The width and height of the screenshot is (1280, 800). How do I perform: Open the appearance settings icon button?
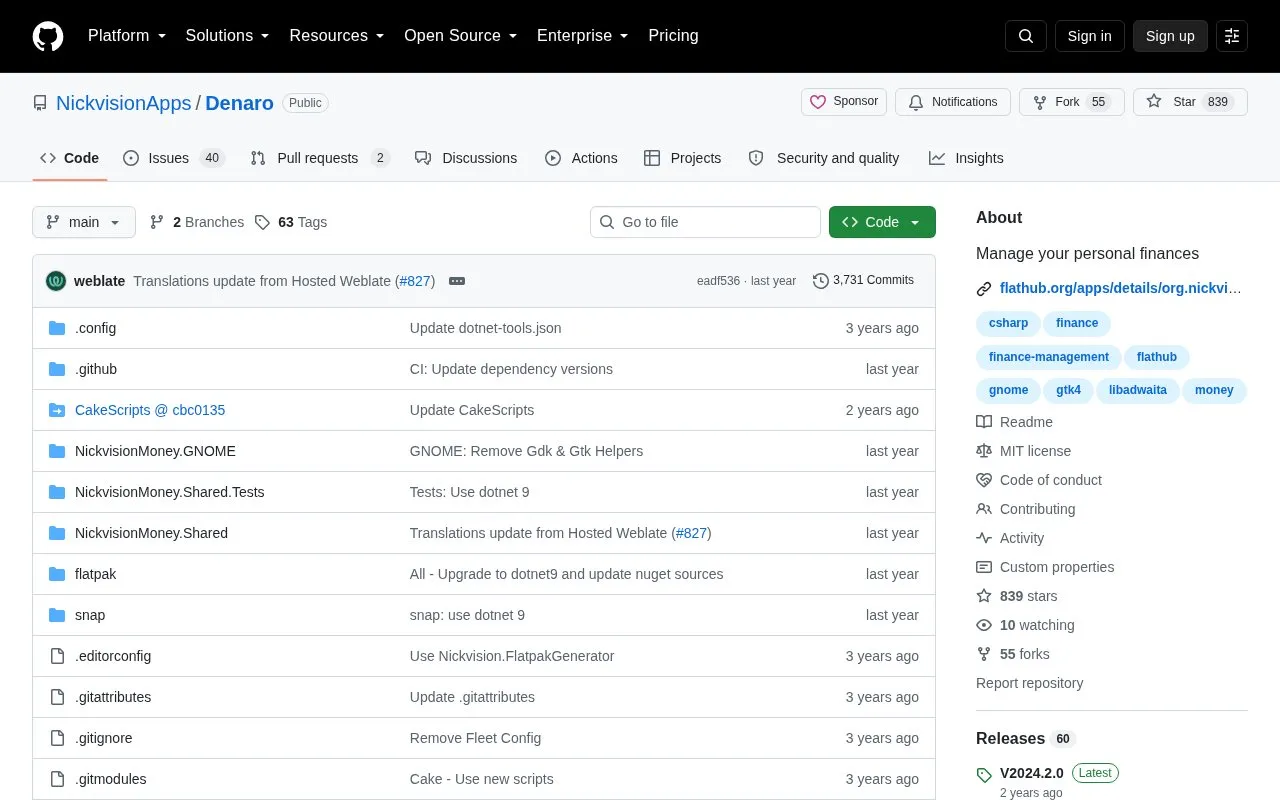1232,36
